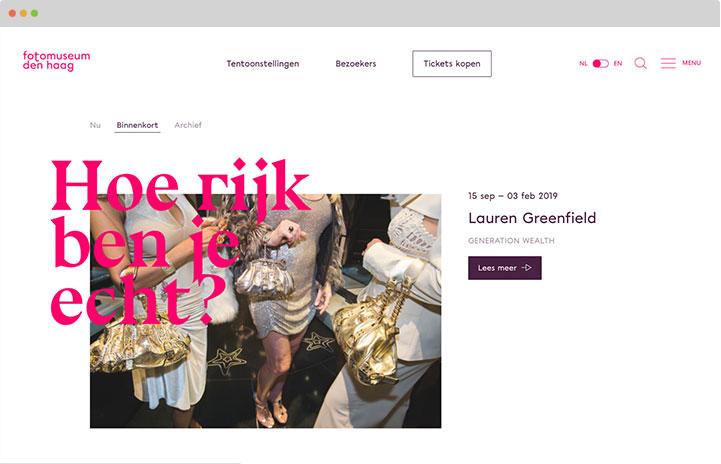Click the green maximize window dot
Viewport: 721px width, 464px height.
(34, 13)
